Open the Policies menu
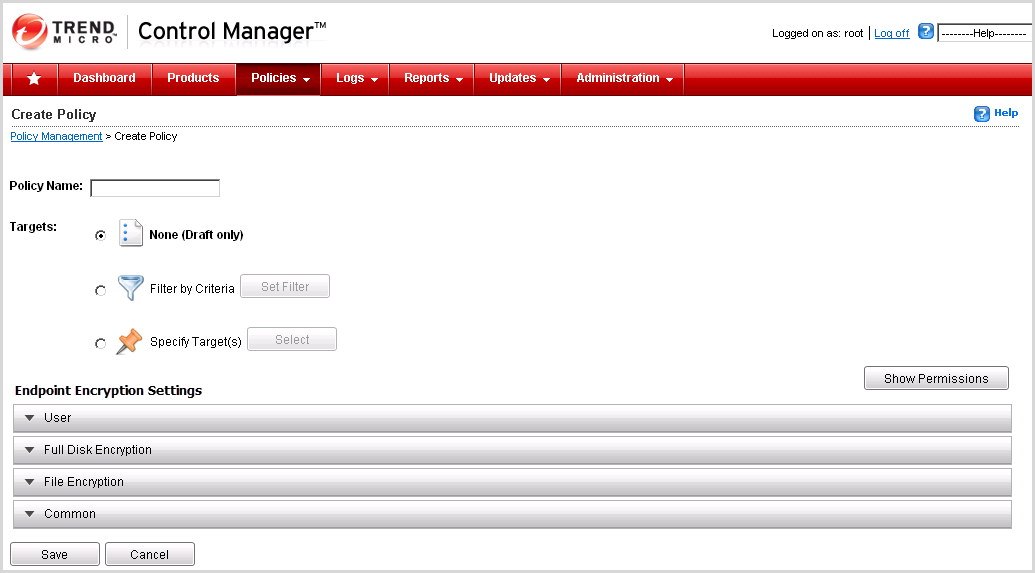Viewport: 1035px width, 573px height. point(279,78)
